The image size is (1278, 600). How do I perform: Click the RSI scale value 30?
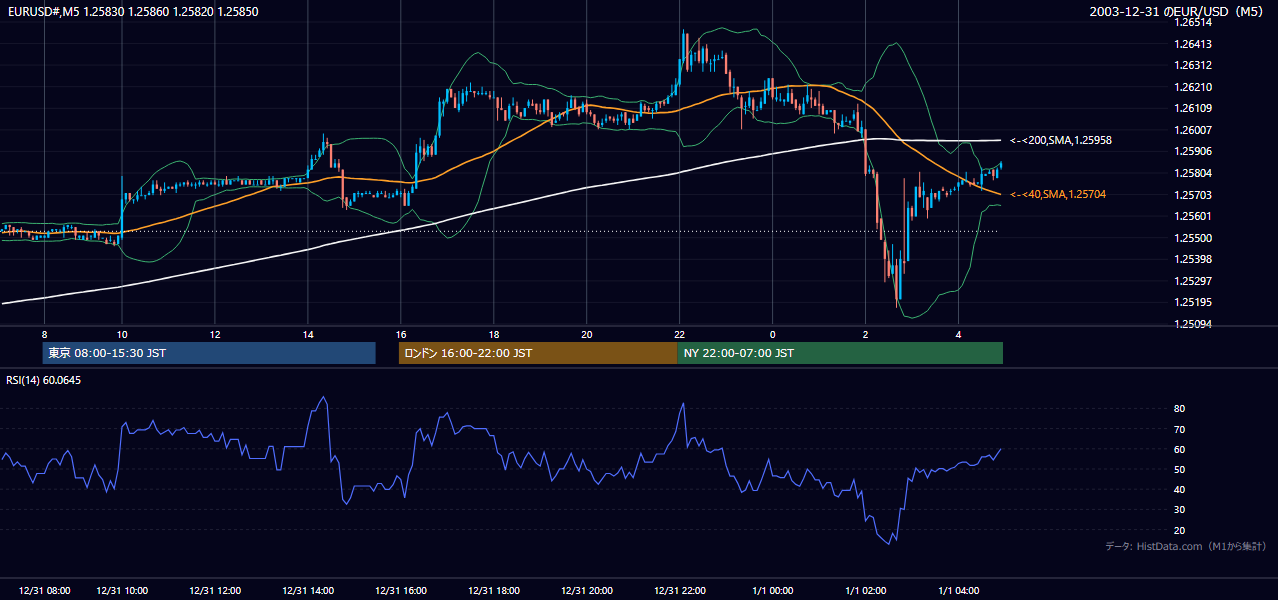pos(1180,510)
